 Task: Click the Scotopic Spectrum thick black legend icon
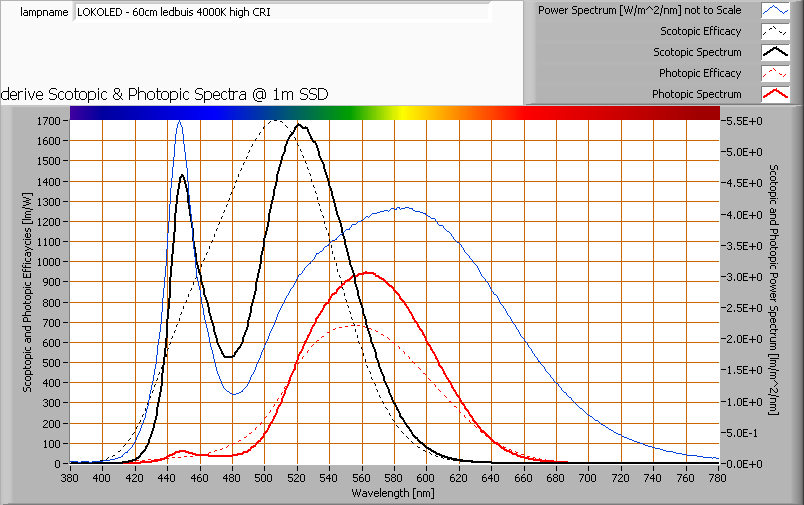(x=776, y=52)
